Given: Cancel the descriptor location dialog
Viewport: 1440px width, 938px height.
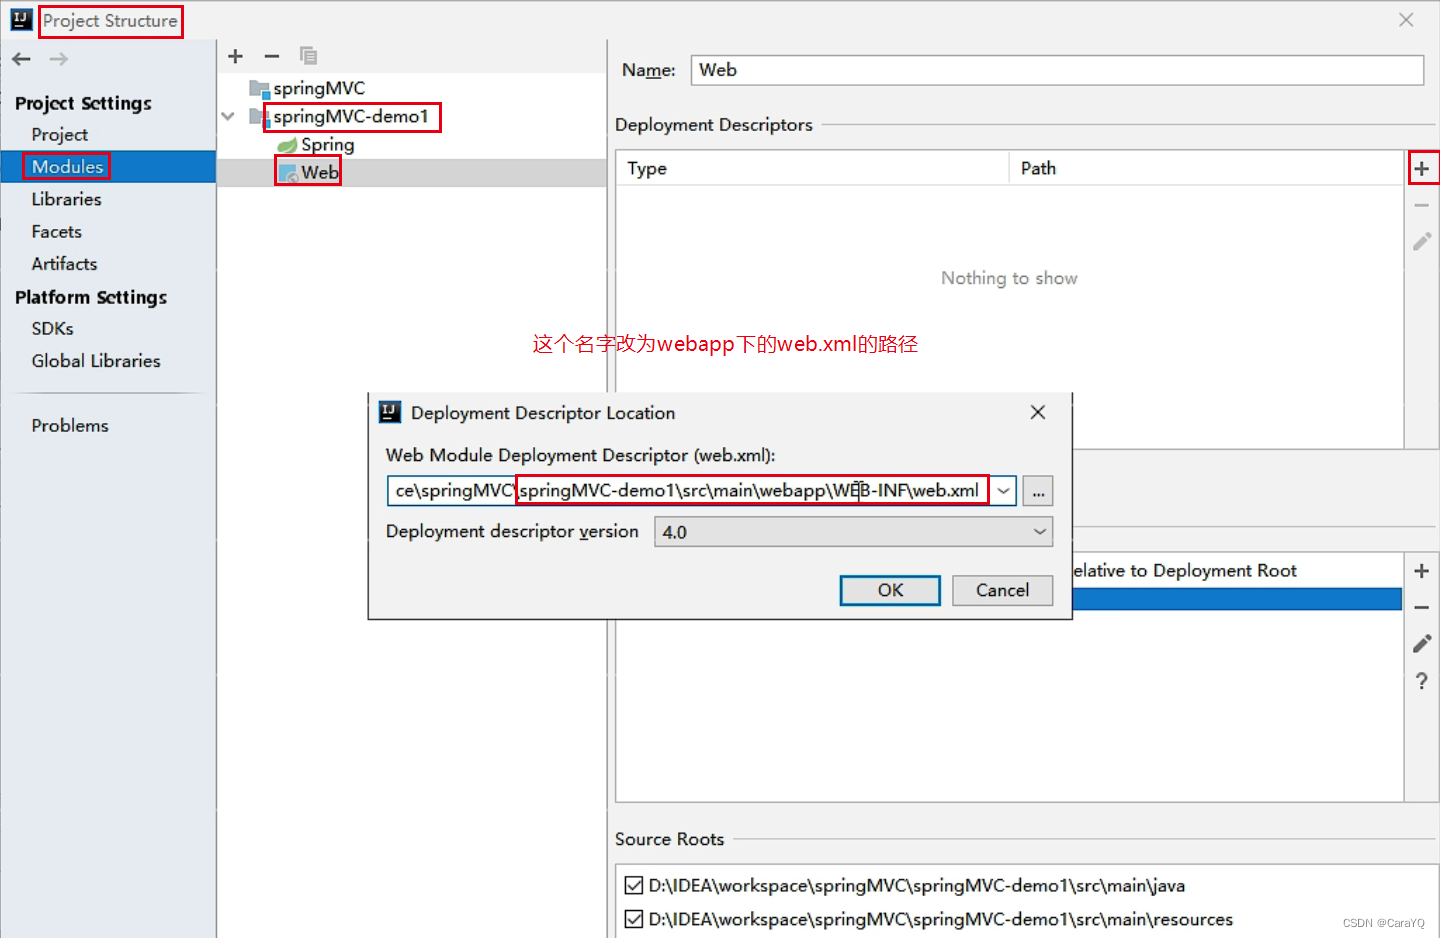Looking at the screenshot, I should click(1003, 590).
